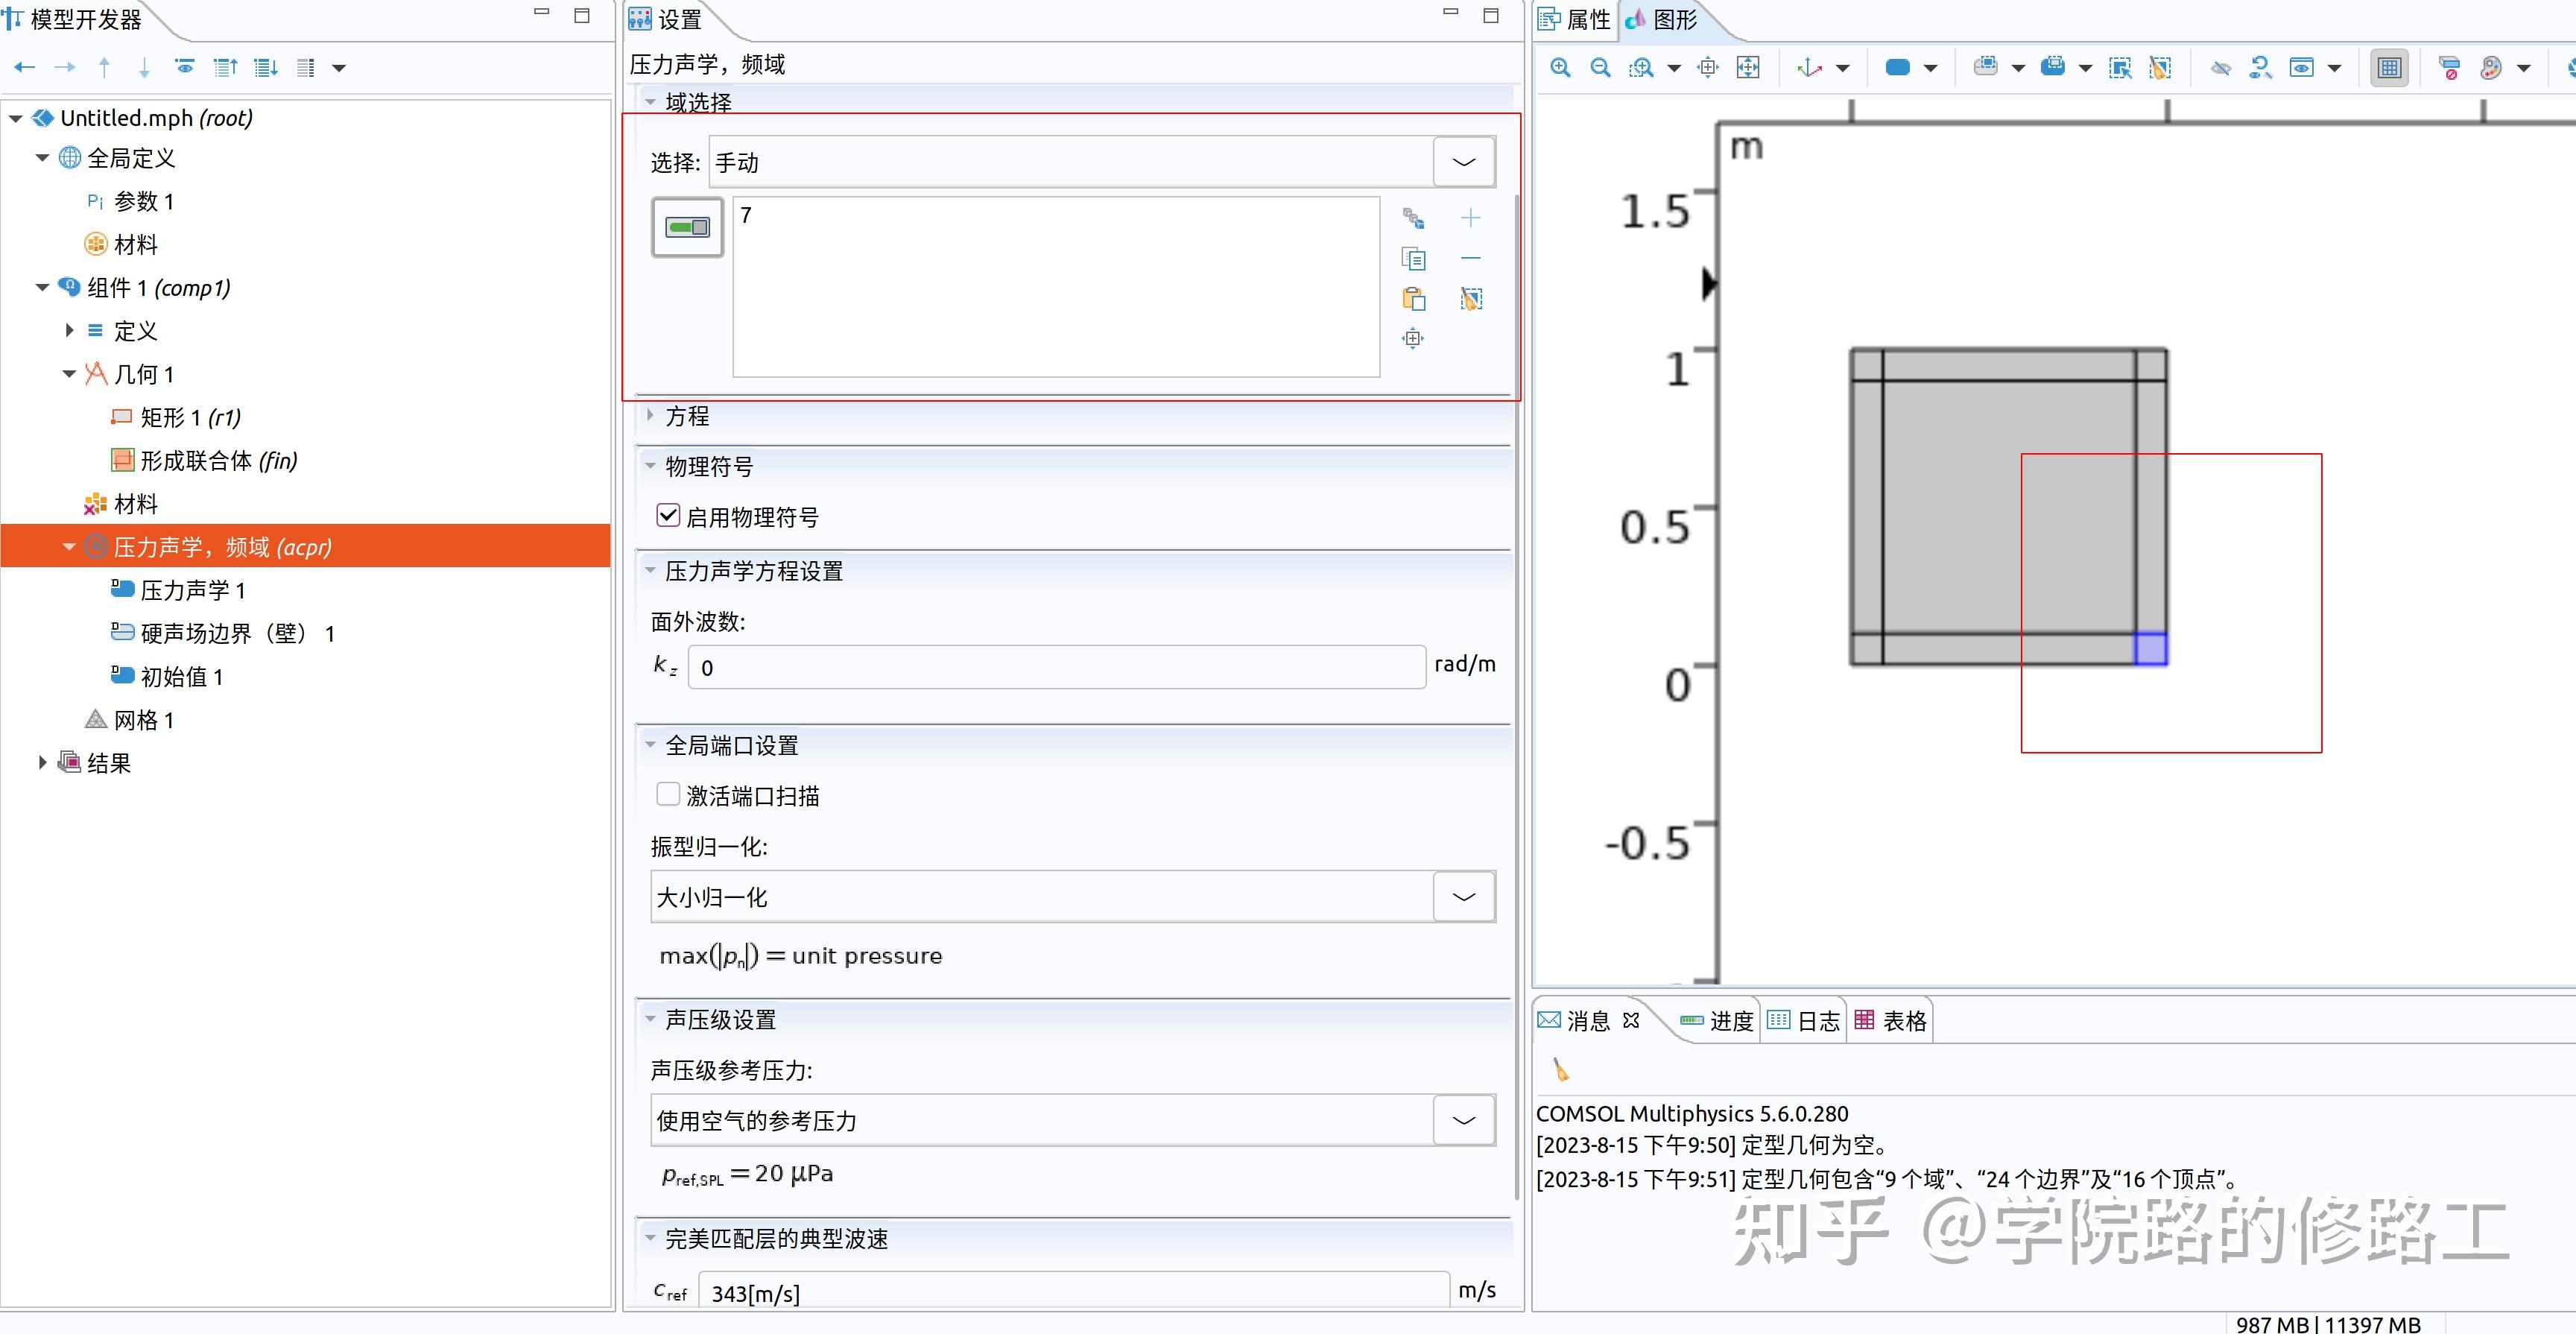This screenshot has width=2576, height=1334.
Task: Clear selection with the broom icon in Graphics toolbar
Action: click(2160, 68)
